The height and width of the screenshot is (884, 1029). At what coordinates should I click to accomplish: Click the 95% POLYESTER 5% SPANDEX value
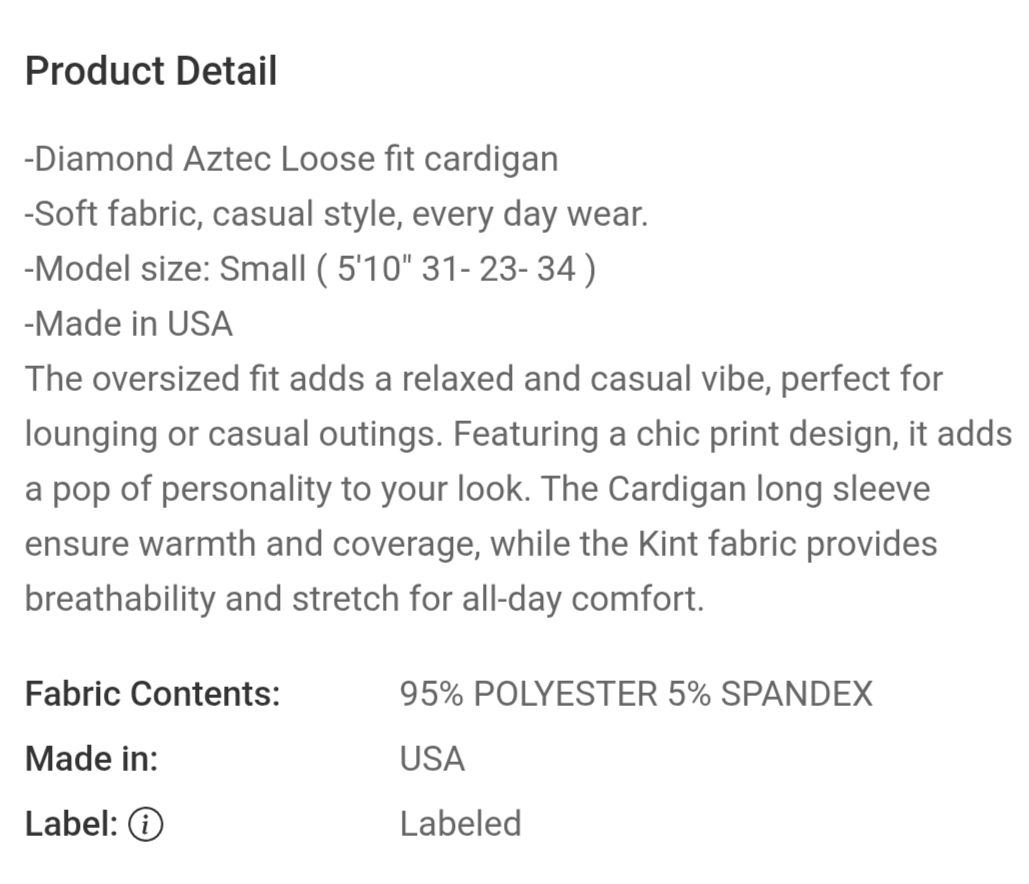click(637, 694)
